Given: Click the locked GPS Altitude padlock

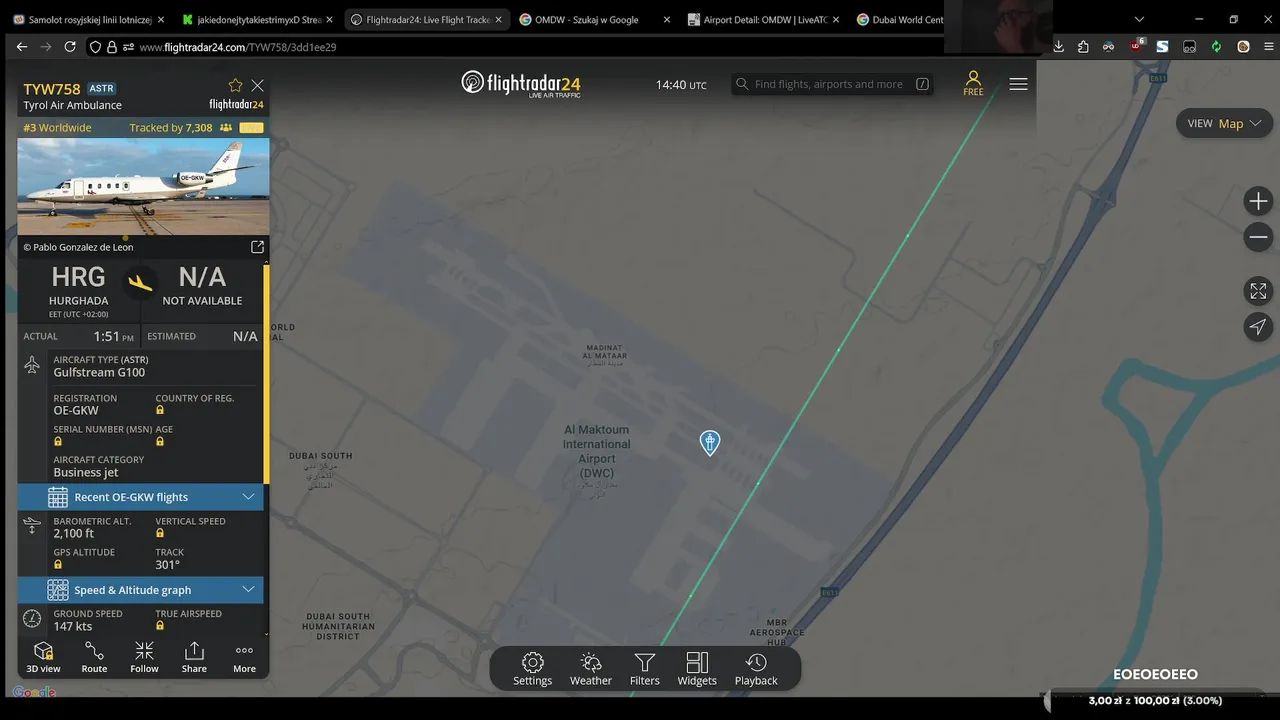Looking at the screenshot, I should tap(58, 565).
